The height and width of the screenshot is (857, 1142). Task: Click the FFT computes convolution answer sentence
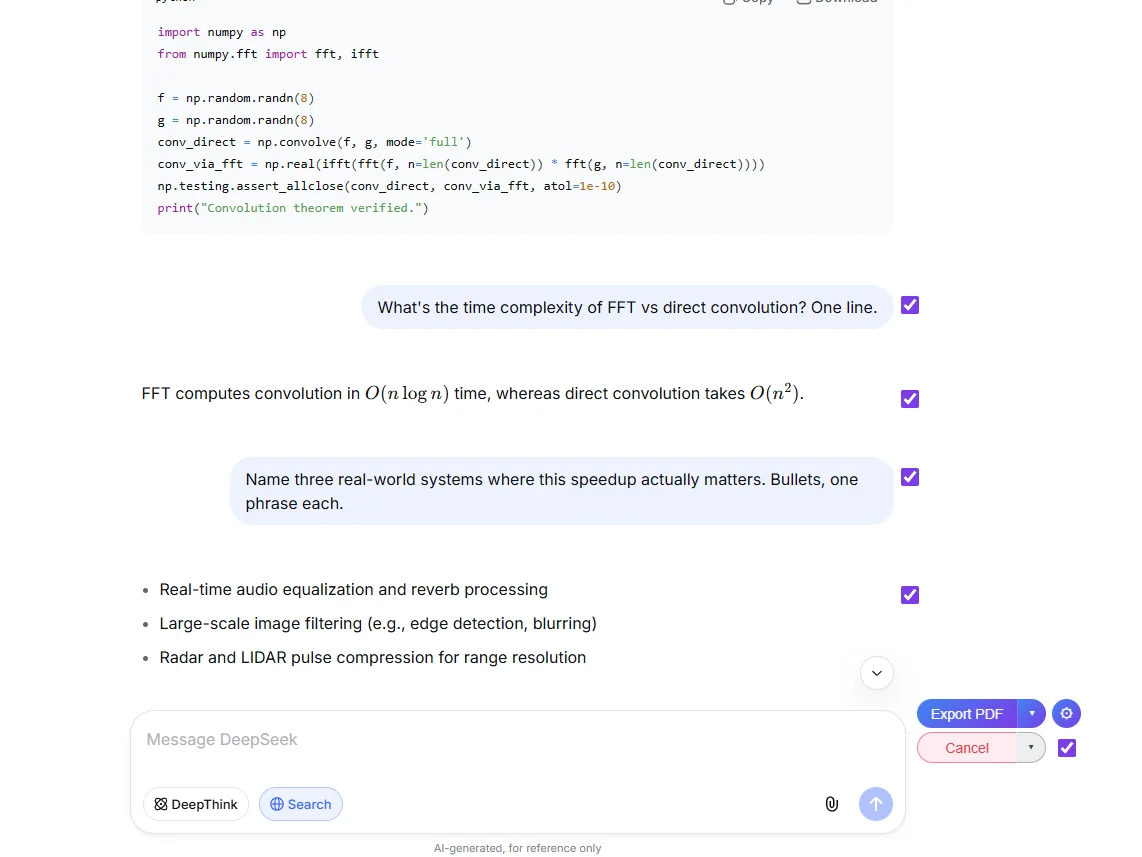pos(472,393)
